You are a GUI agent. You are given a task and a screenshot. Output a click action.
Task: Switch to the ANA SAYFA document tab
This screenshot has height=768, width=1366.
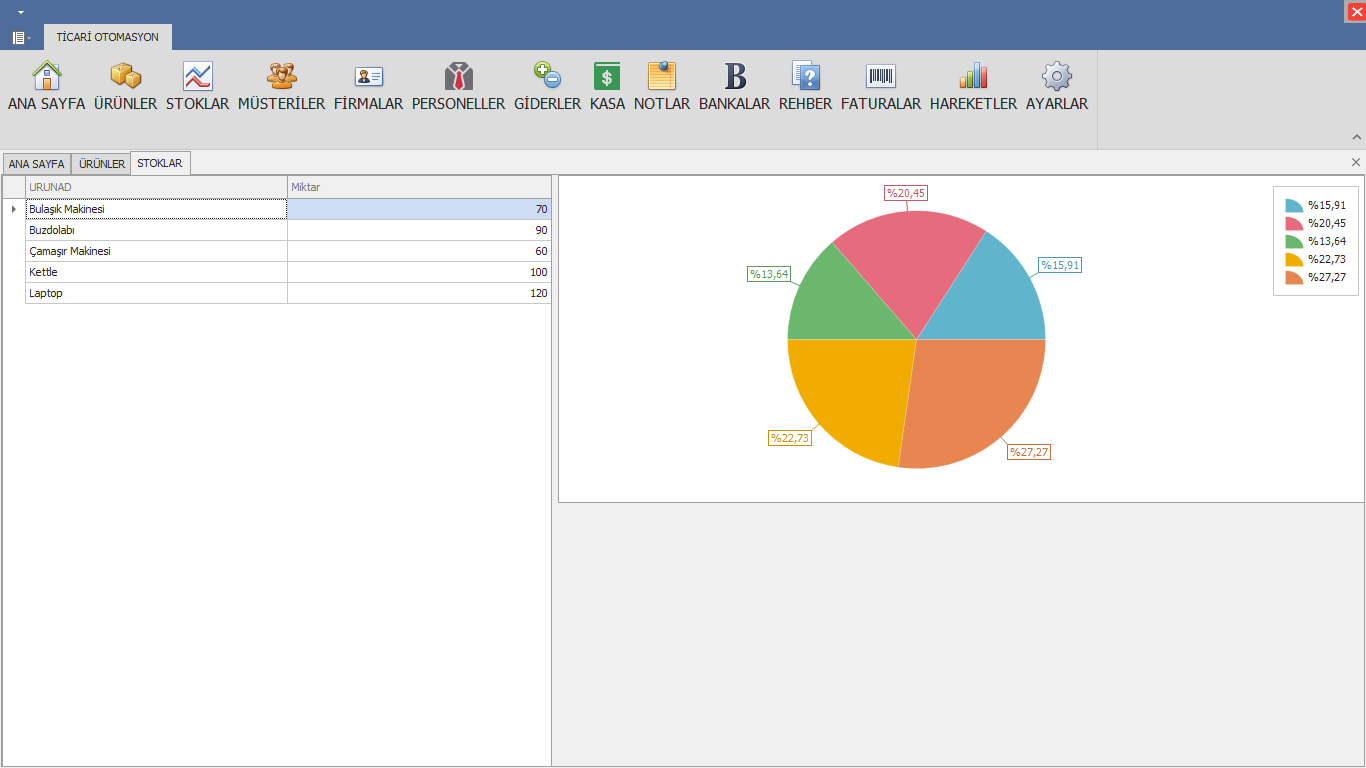37,164
